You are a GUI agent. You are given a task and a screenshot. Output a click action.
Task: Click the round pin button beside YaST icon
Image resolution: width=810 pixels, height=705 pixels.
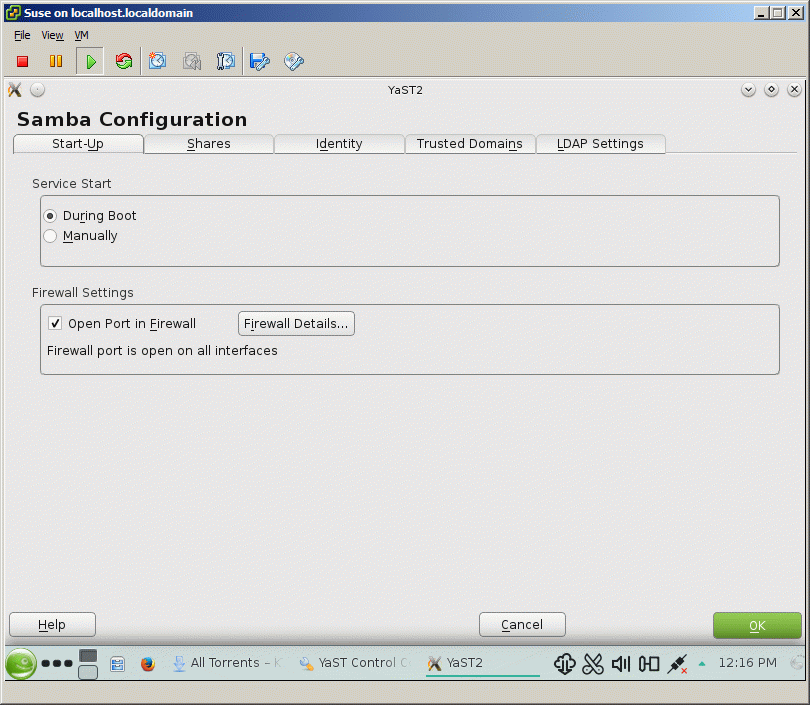click(x=37, y=90)
